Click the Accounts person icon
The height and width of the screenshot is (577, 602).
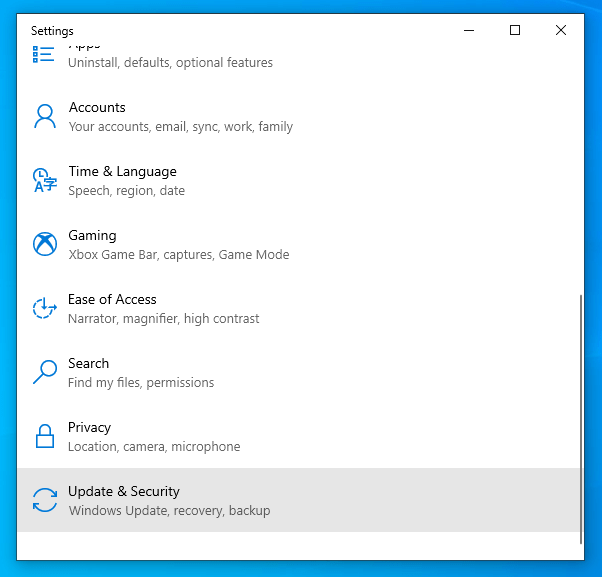click(x=44, y=117)
